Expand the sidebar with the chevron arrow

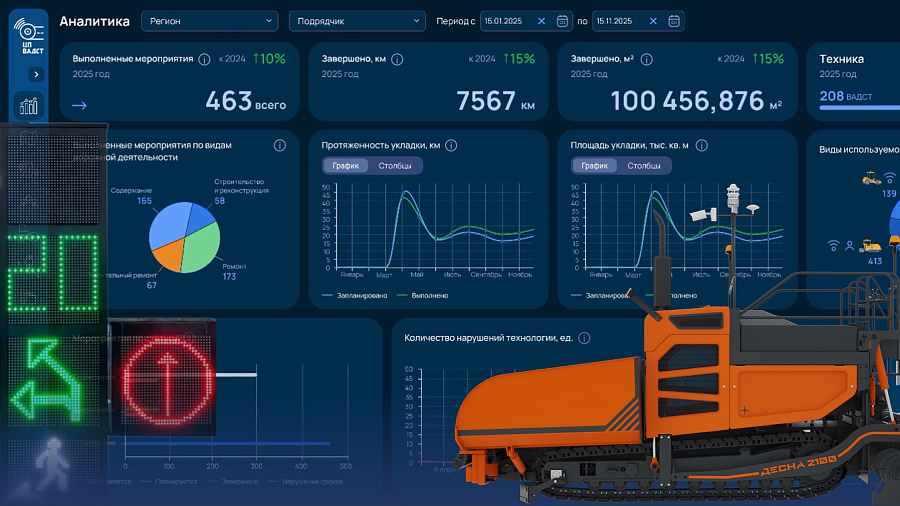click(x=36, y=75)
